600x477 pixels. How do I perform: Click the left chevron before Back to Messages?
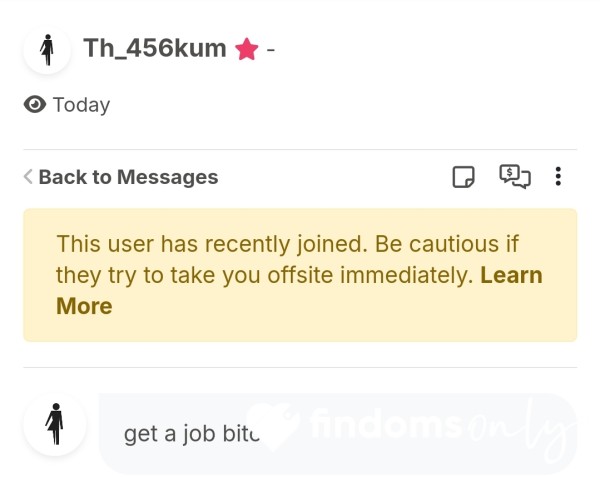click(28, 177)
